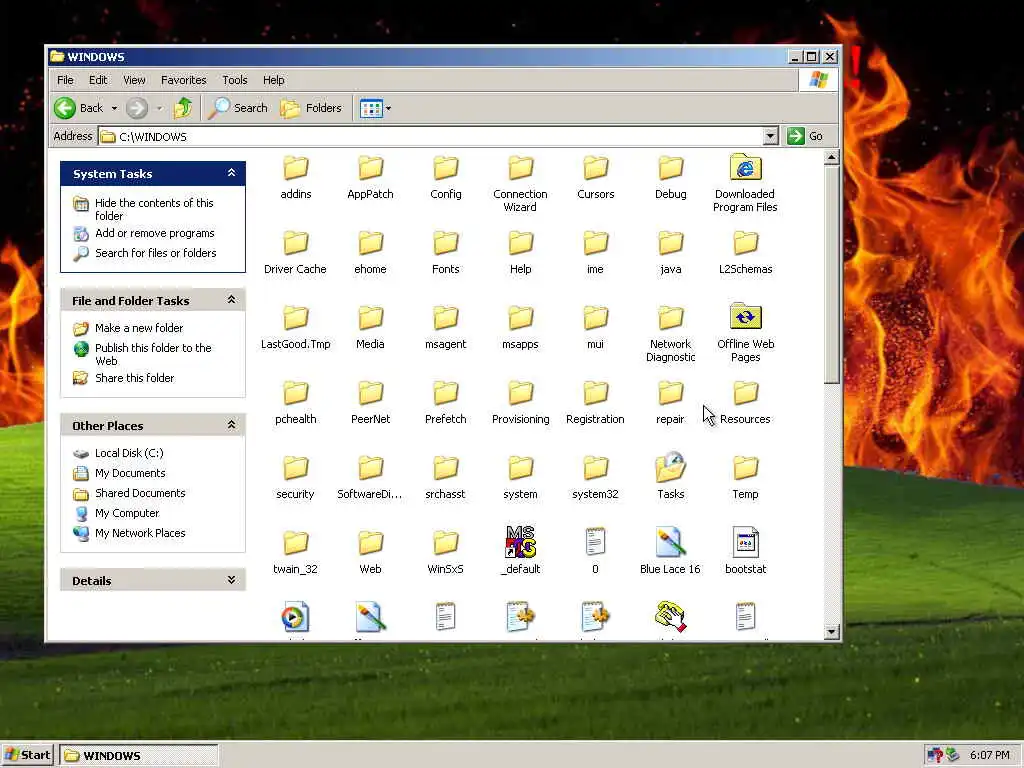Click the green Go button
Image resolution: width=1024 pixels, height=768 pixels.
point(805,136)
